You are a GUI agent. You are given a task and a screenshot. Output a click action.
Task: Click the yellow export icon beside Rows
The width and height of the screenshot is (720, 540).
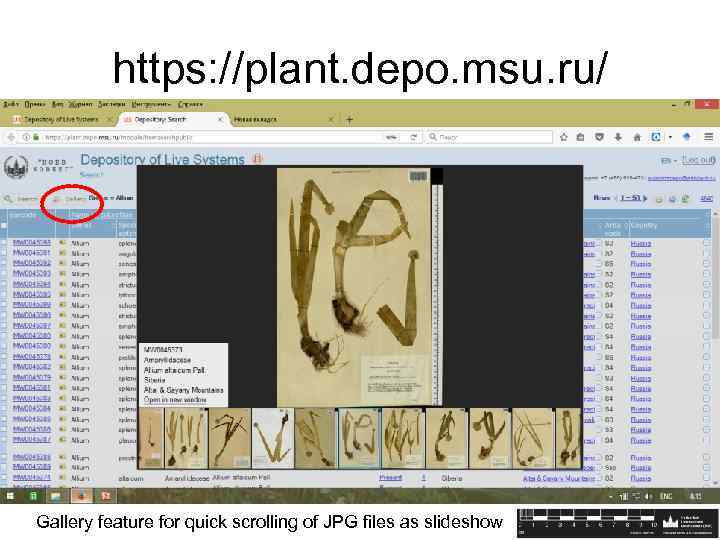point(659,199)
